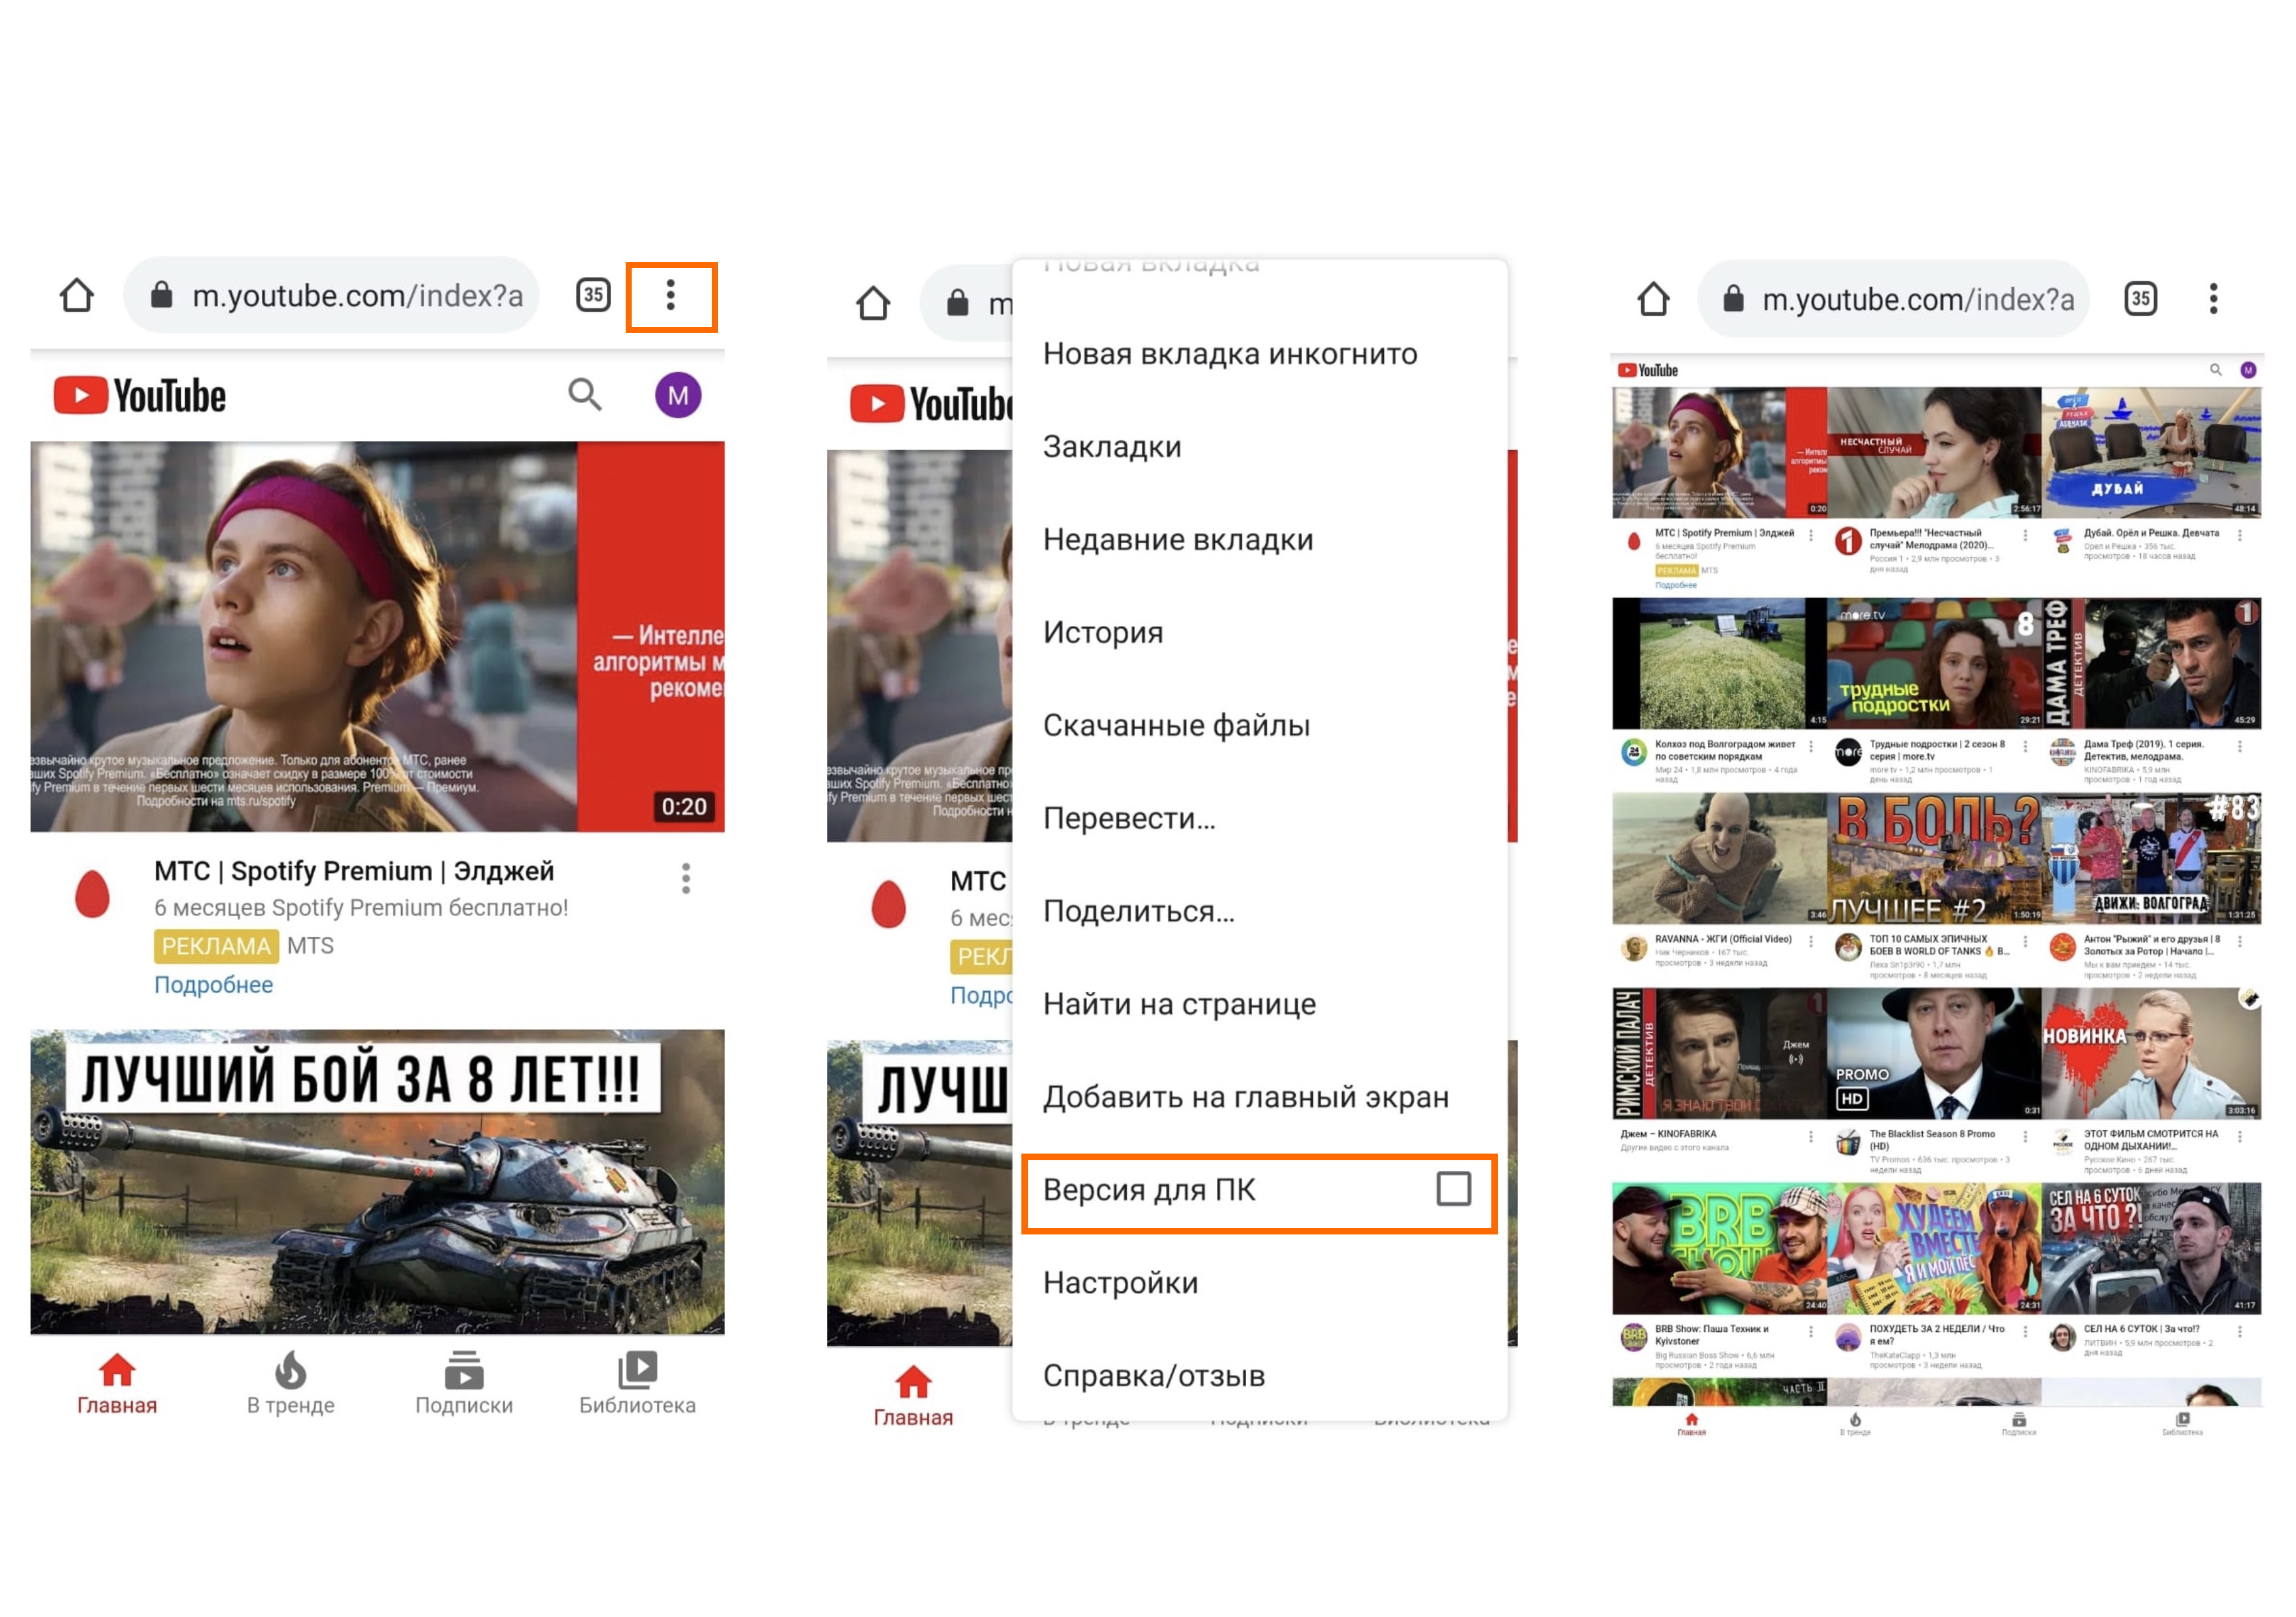The image size is (2296, 1617).
Task: Tap the browser home icon in middle phone screen
Action: (x=873, y=303)
